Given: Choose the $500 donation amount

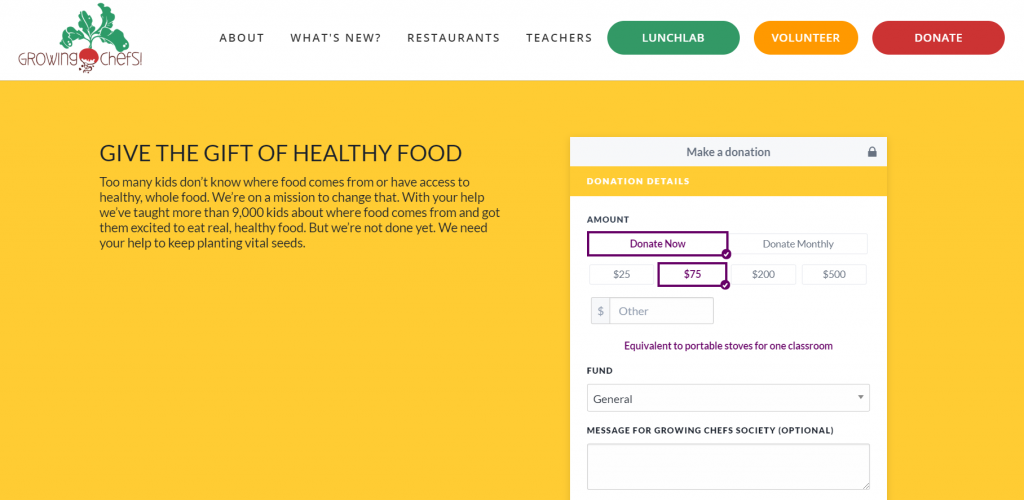Looking at the screenshot, I should [834, 274].
